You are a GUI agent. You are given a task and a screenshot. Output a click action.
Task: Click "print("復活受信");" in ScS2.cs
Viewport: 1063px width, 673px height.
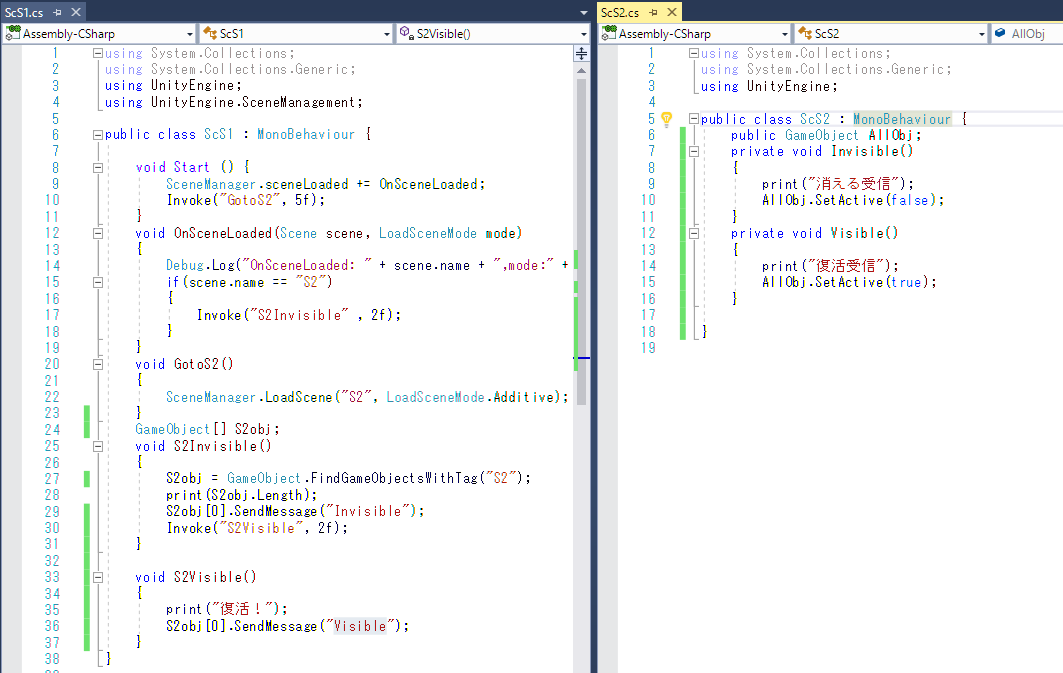click(830, 266)
